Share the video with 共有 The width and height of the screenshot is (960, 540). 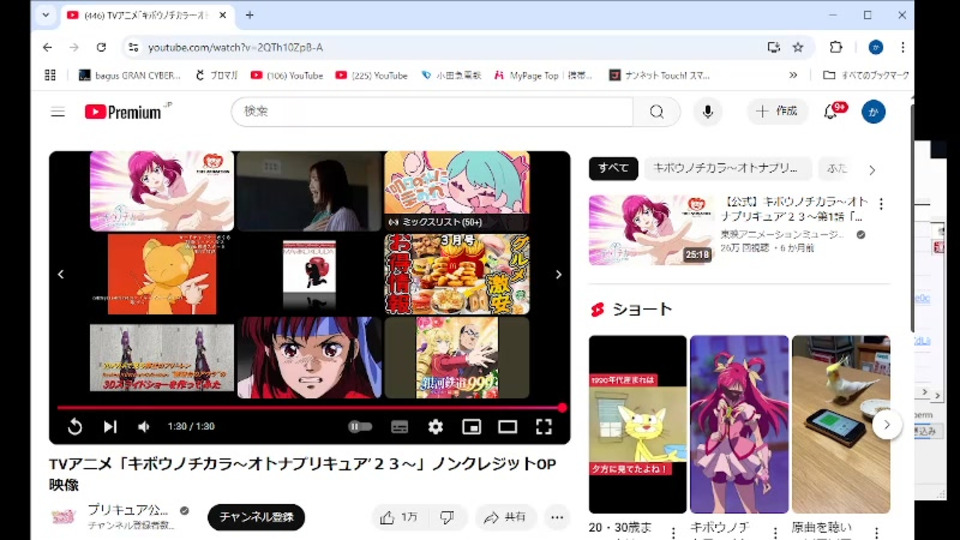coord(505,517)
